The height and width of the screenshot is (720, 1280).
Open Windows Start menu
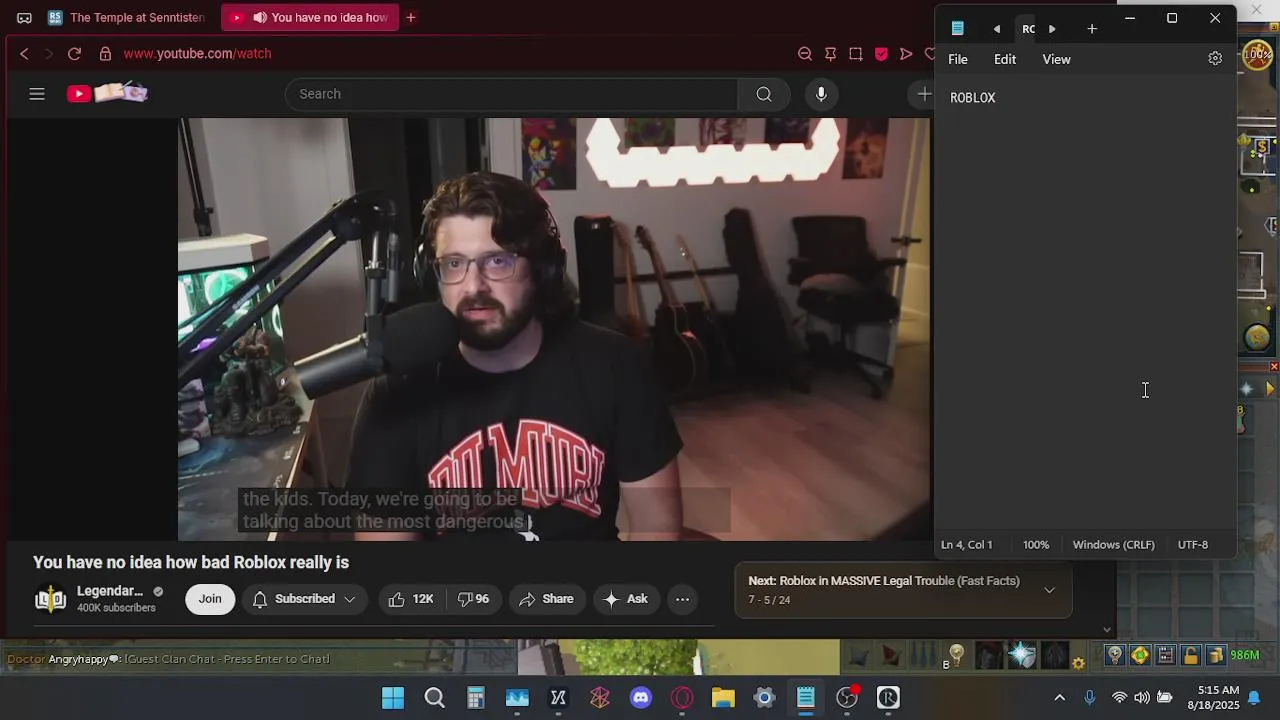(x=393, y=698)
